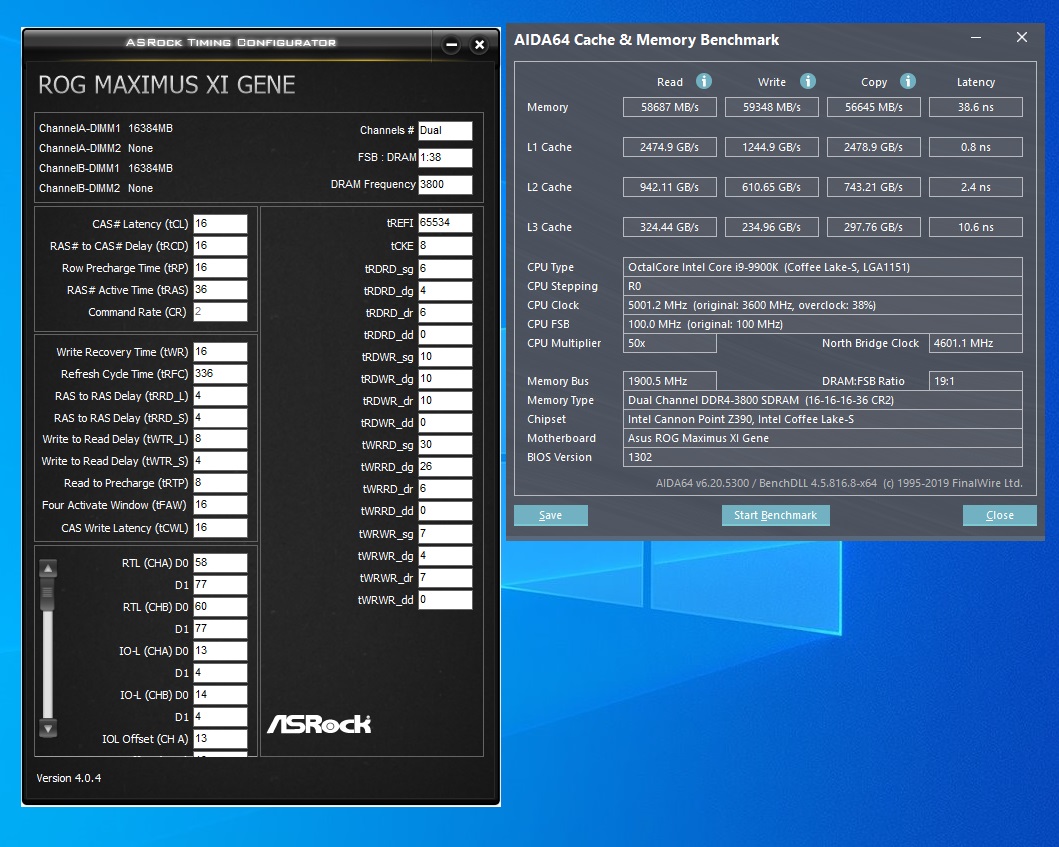Click the scroll down arrow in RTL panel
The image size is (1059, 847).
(48, 728)
